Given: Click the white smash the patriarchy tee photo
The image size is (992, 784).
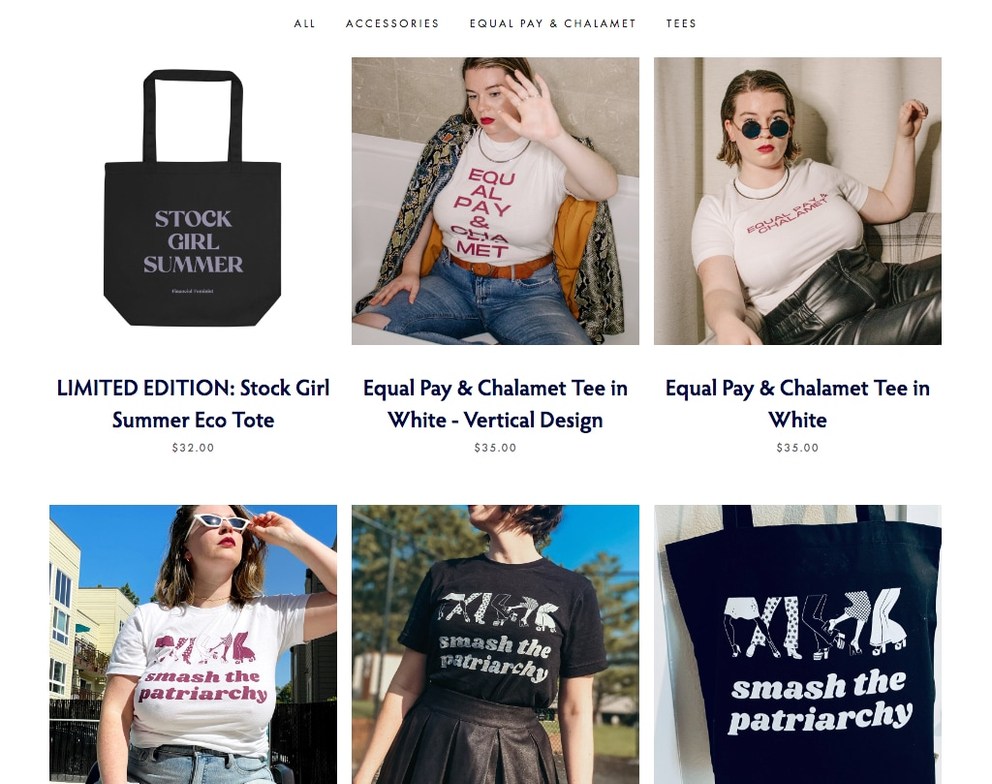Looking at the screenshot, I should coord(193,644).
